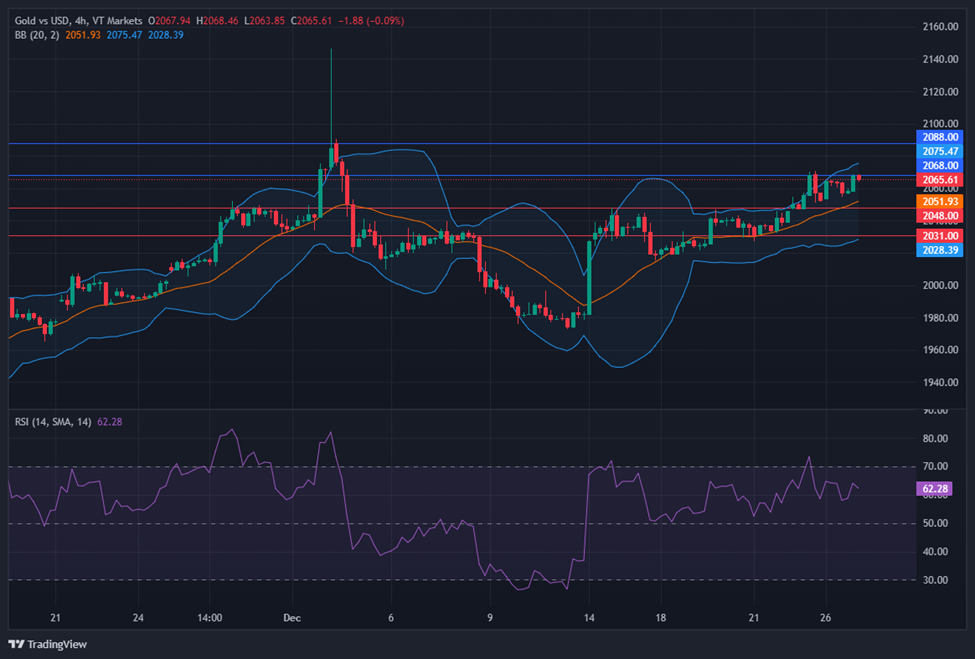Screen dimensions: 975x659
Task: Select the red 2048.00 price level label
Action: coord(940,216)
